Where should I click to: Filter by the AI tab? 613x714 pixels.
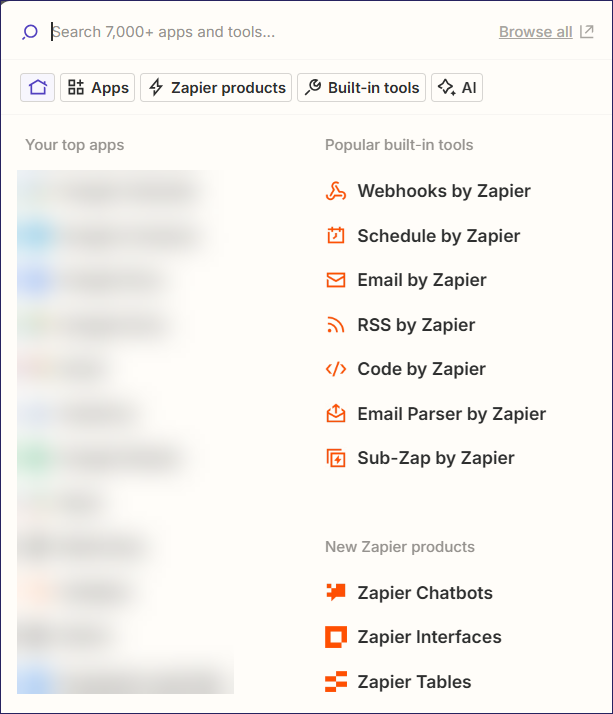(457, 88)
